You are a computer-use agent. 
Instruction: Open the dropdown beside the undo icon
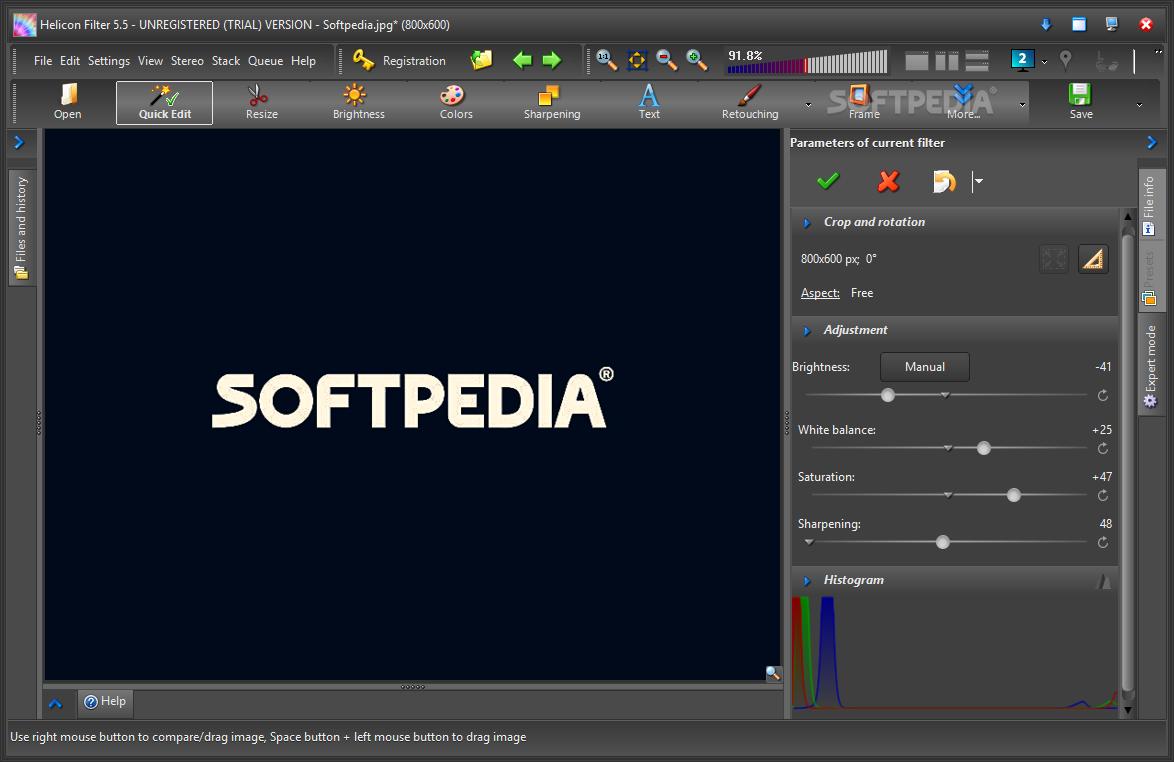click(979, 181)
